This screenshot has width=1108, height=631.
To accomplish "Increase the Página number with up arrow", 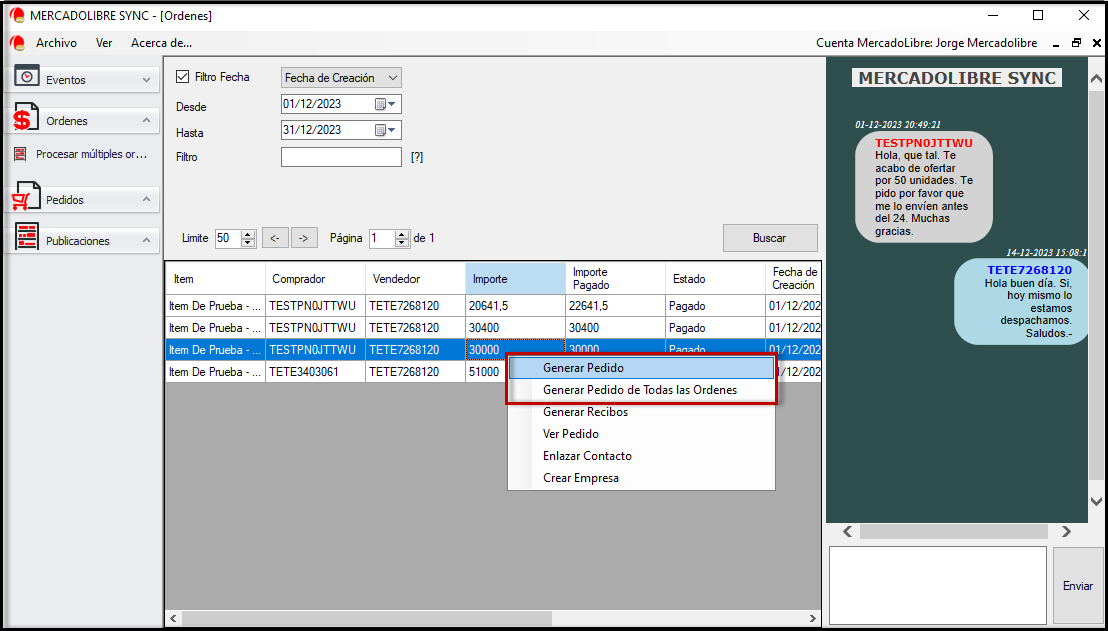I will [401, 235].
